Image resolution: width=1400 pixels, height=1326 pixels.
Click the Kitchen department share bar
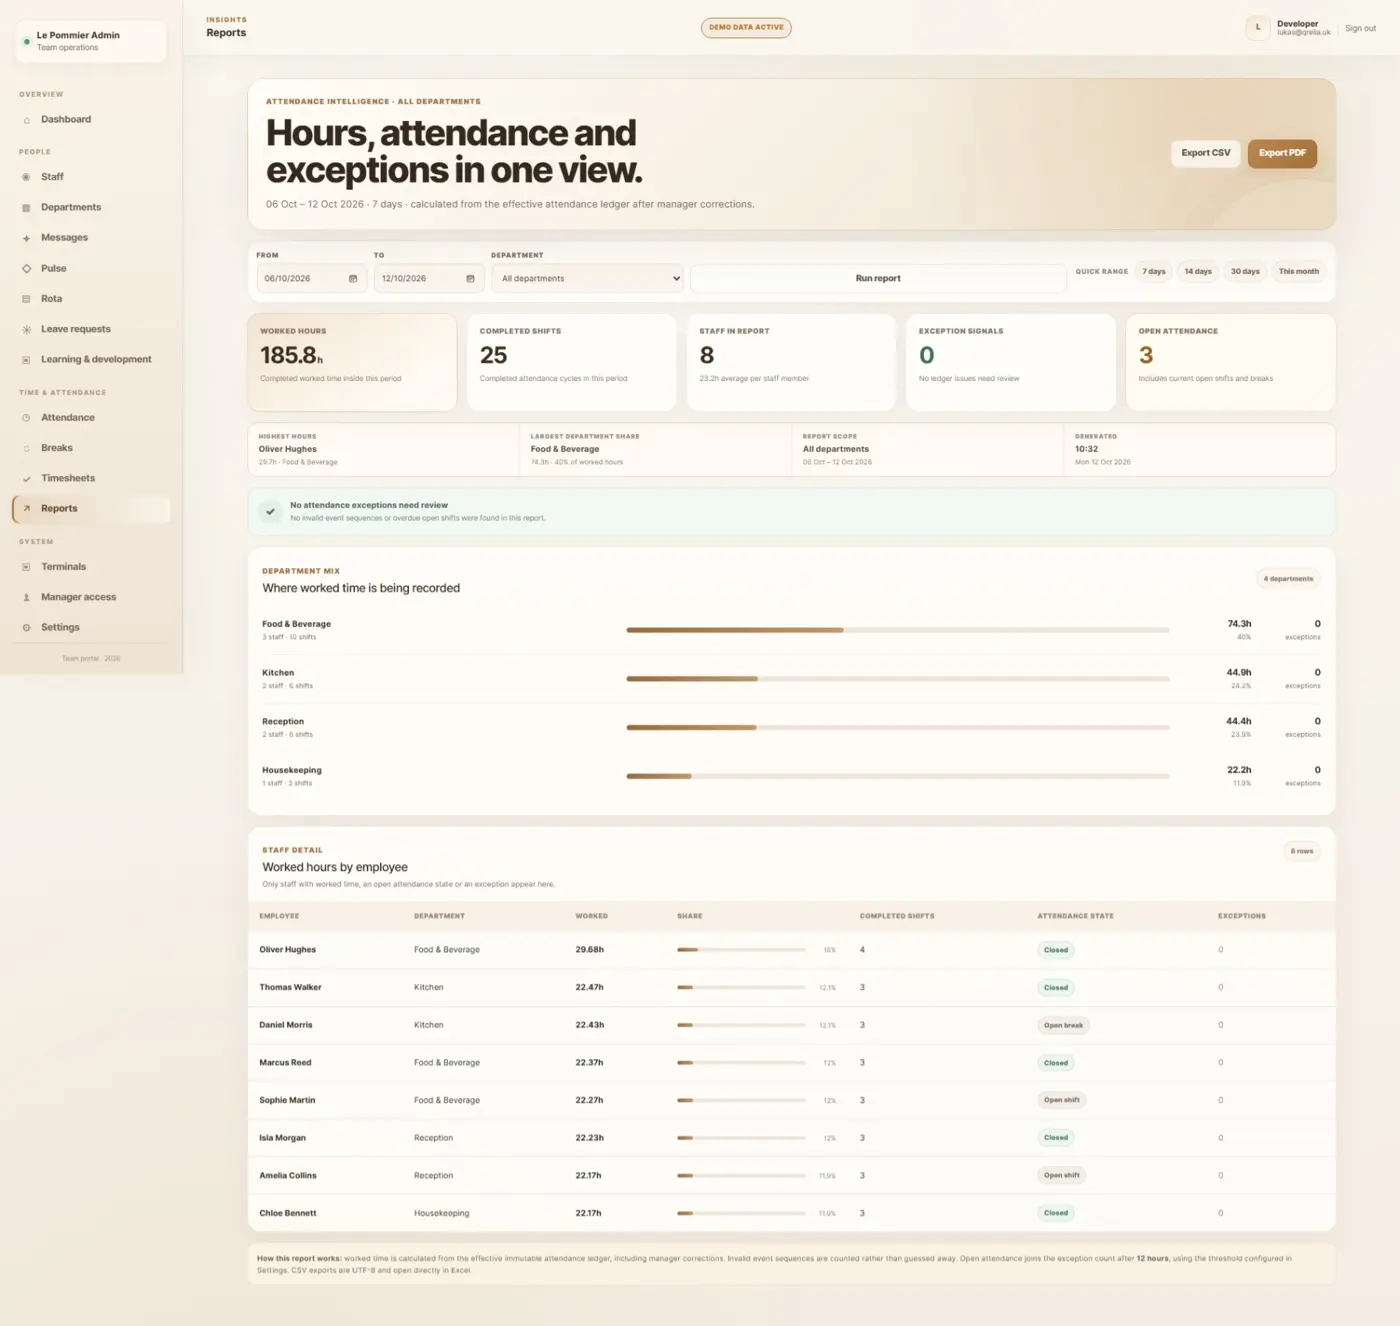898,679
